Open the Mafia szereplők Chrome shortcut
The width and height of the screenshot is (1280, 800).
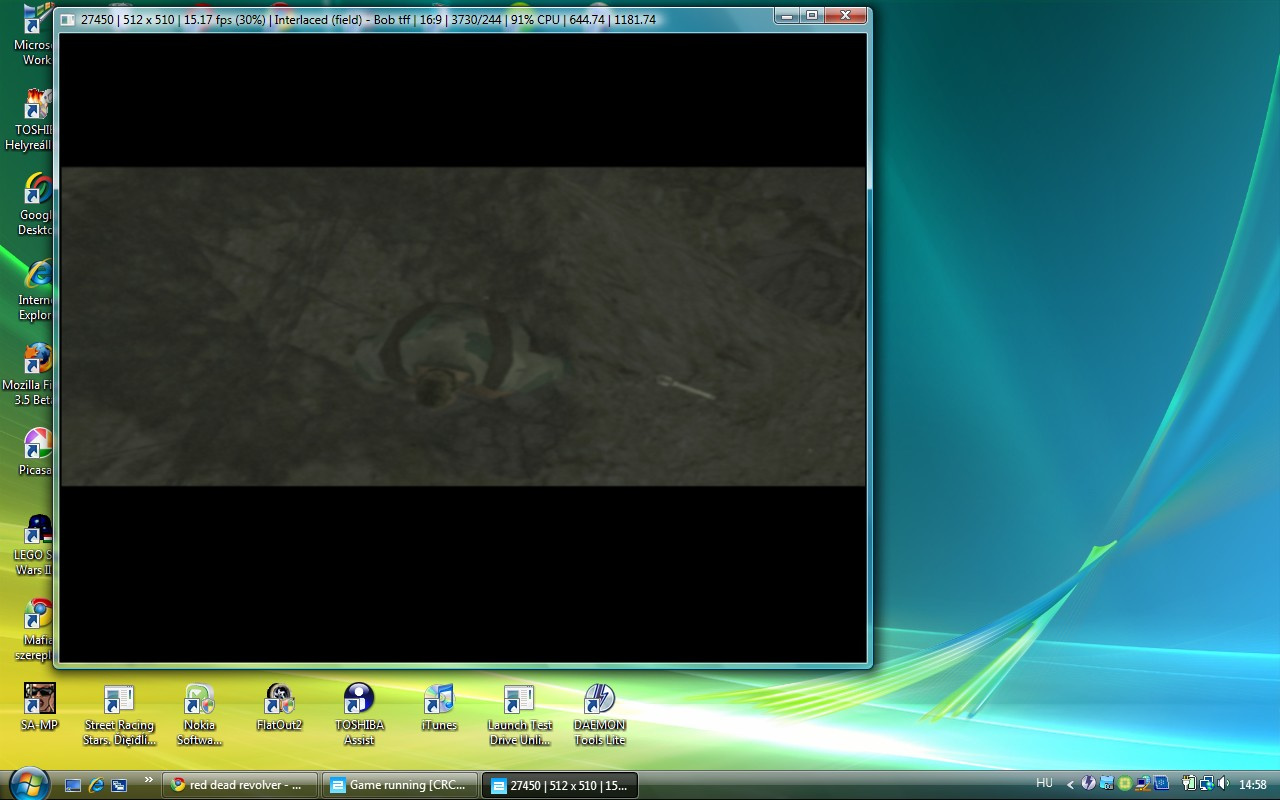pyautogui.click(x=34, y=630)
